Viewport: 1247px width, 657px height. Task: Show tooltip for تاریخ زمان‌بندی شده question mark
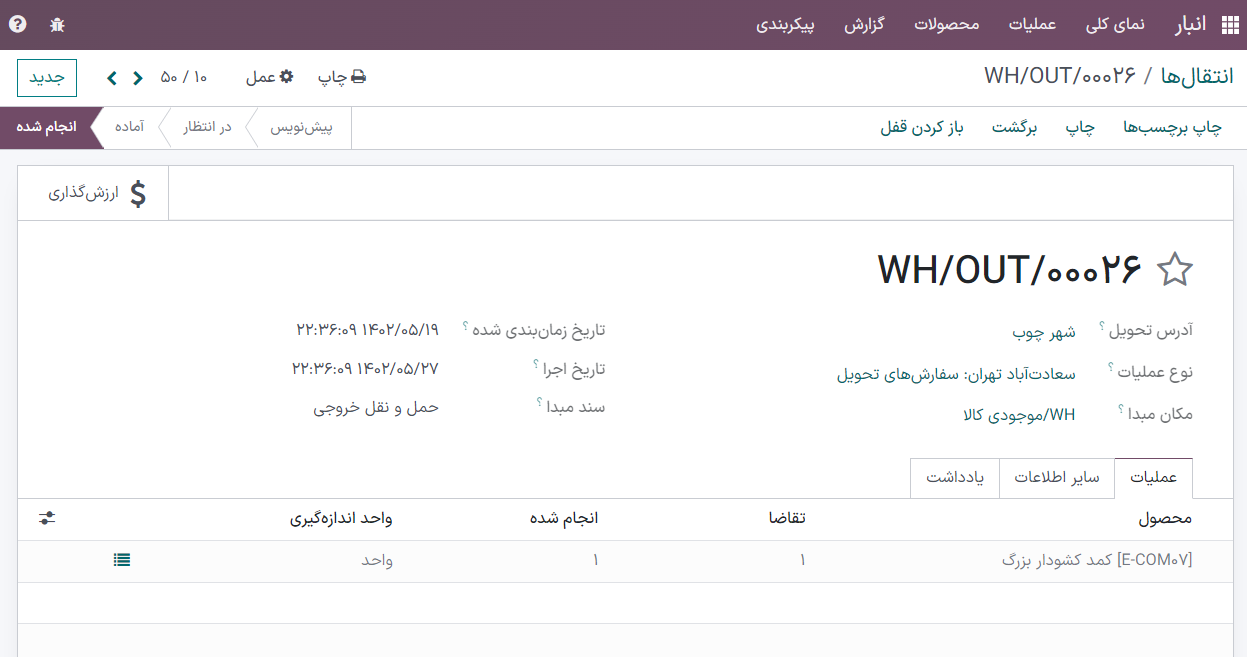(x=465, y=326)
